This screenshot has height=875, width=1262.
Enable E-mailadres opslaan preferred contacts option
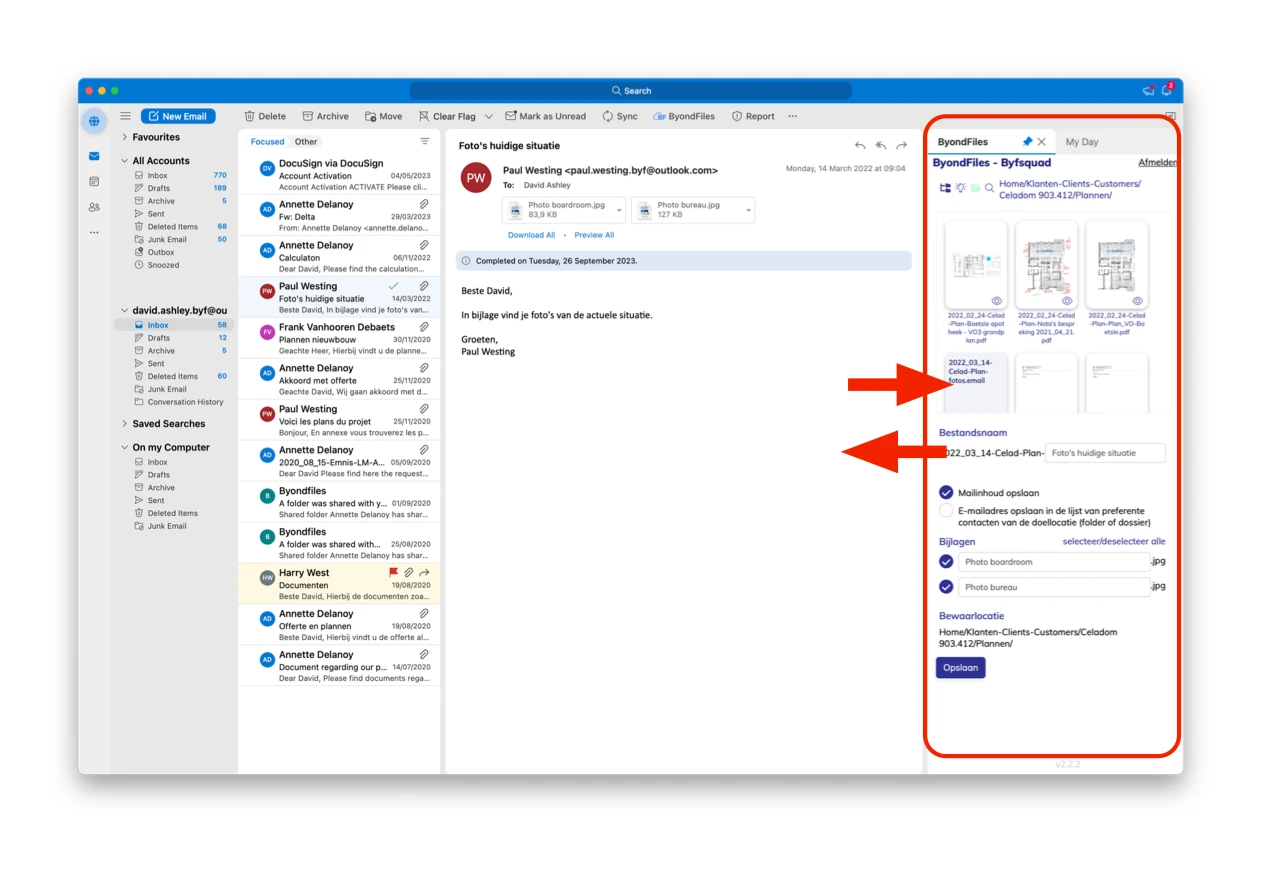946,511
